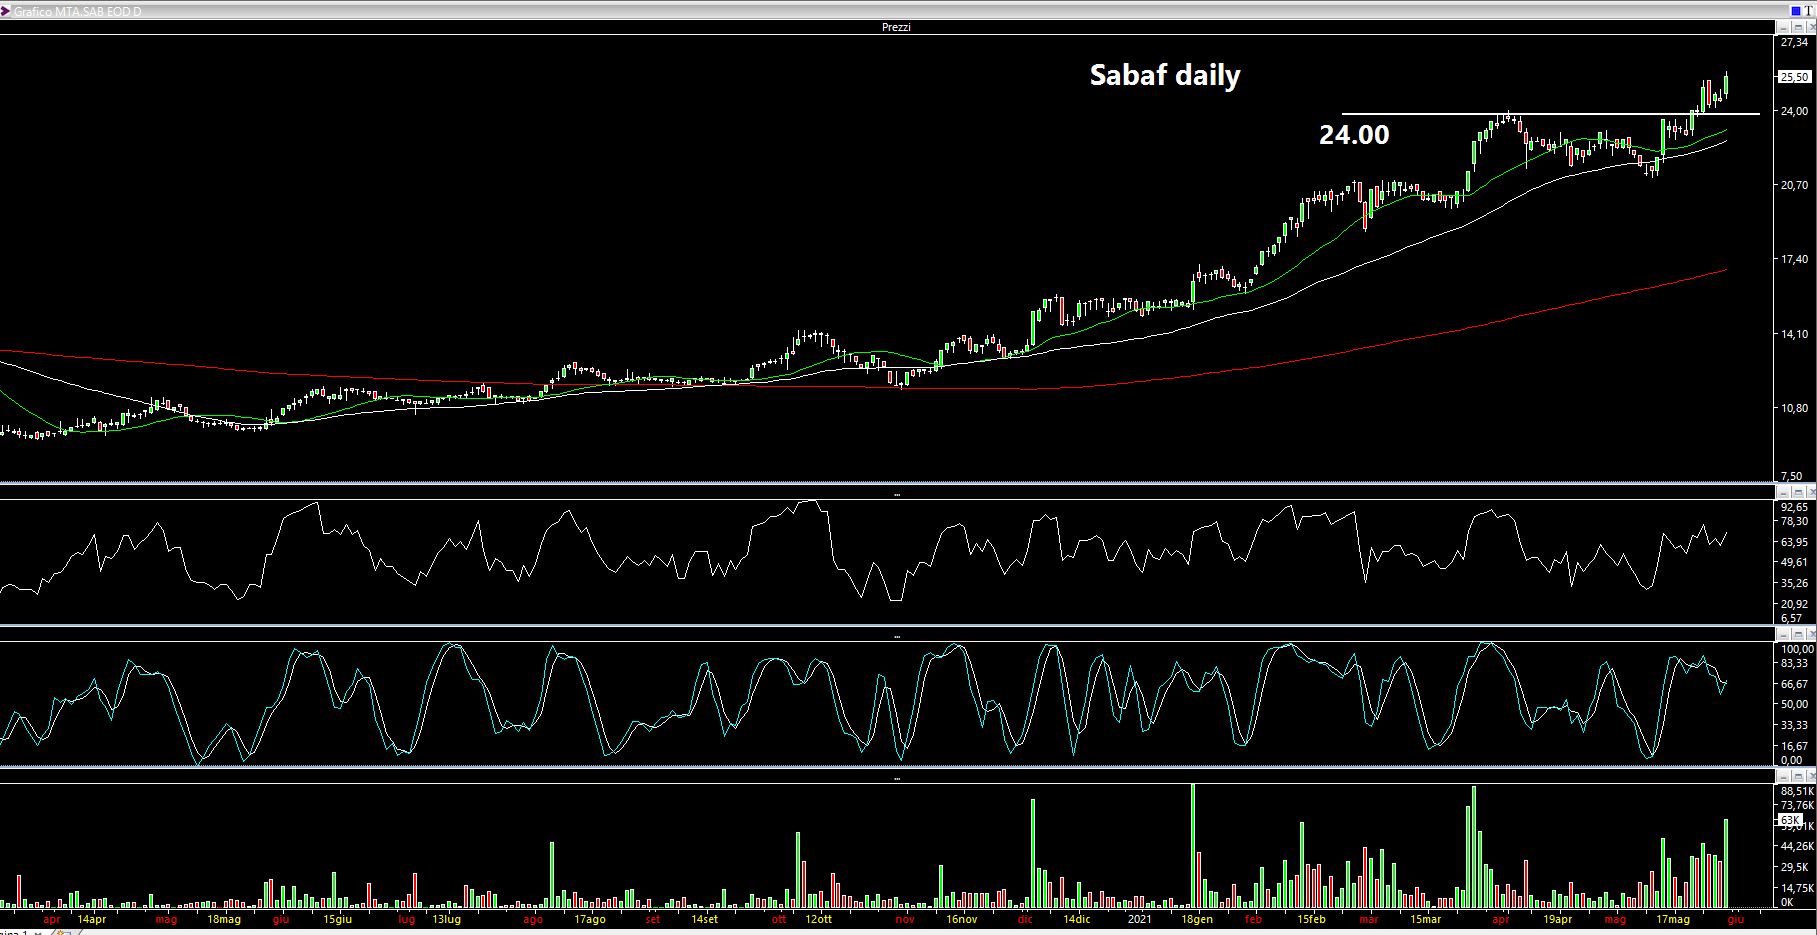
Task: Click the 100,00 stochastic axis value
Action: (x=1797, y=649)
